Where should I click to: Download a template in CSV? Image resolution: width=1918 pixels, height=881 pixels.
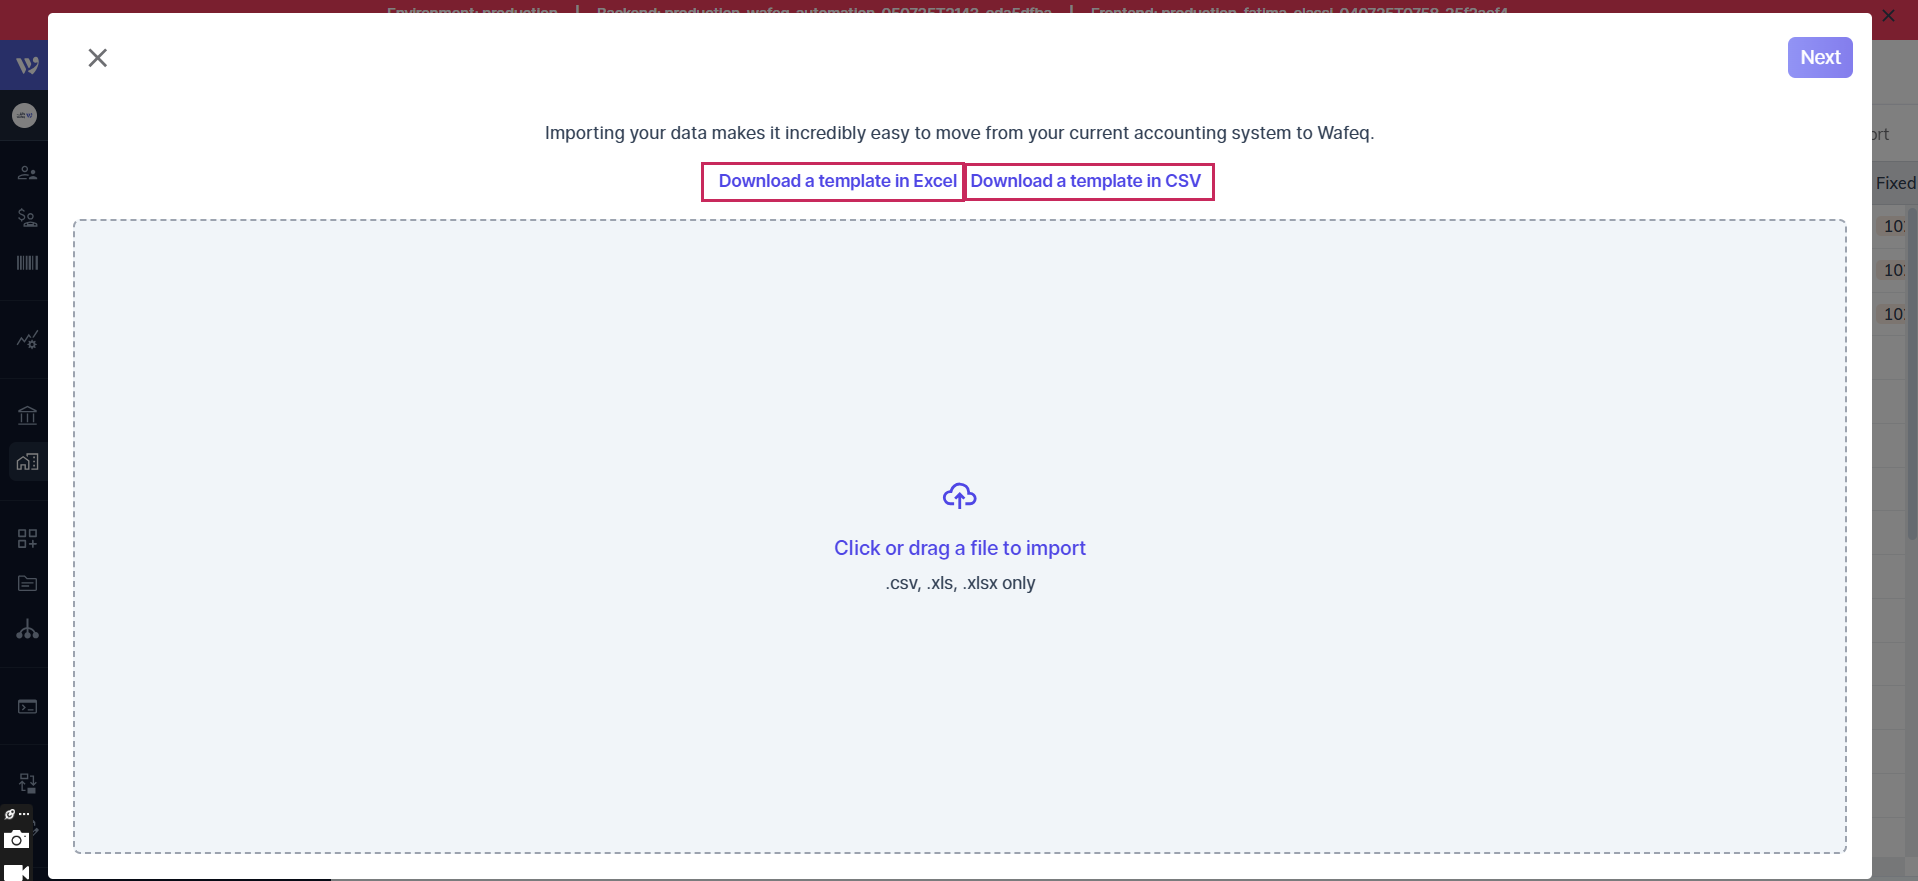click(x=1085, y=181)
